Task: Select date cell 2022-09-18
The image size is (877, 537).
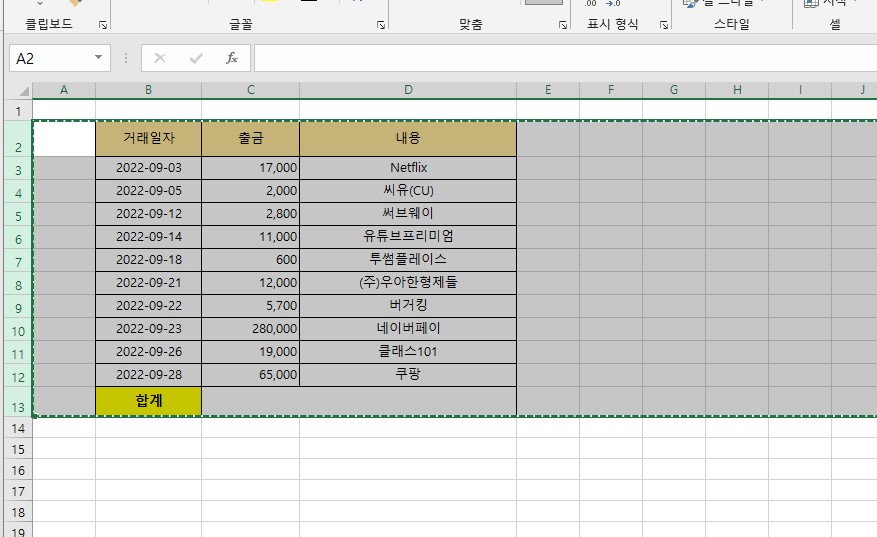Action: click(148, 260)
